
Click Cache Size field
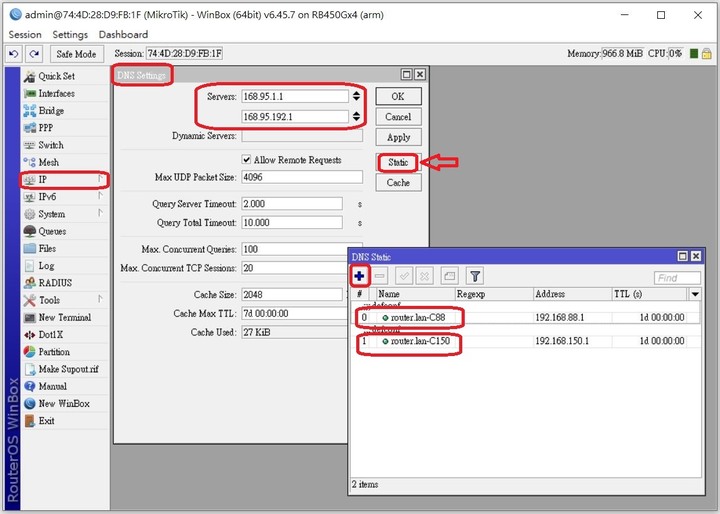[x=292, y=295]
